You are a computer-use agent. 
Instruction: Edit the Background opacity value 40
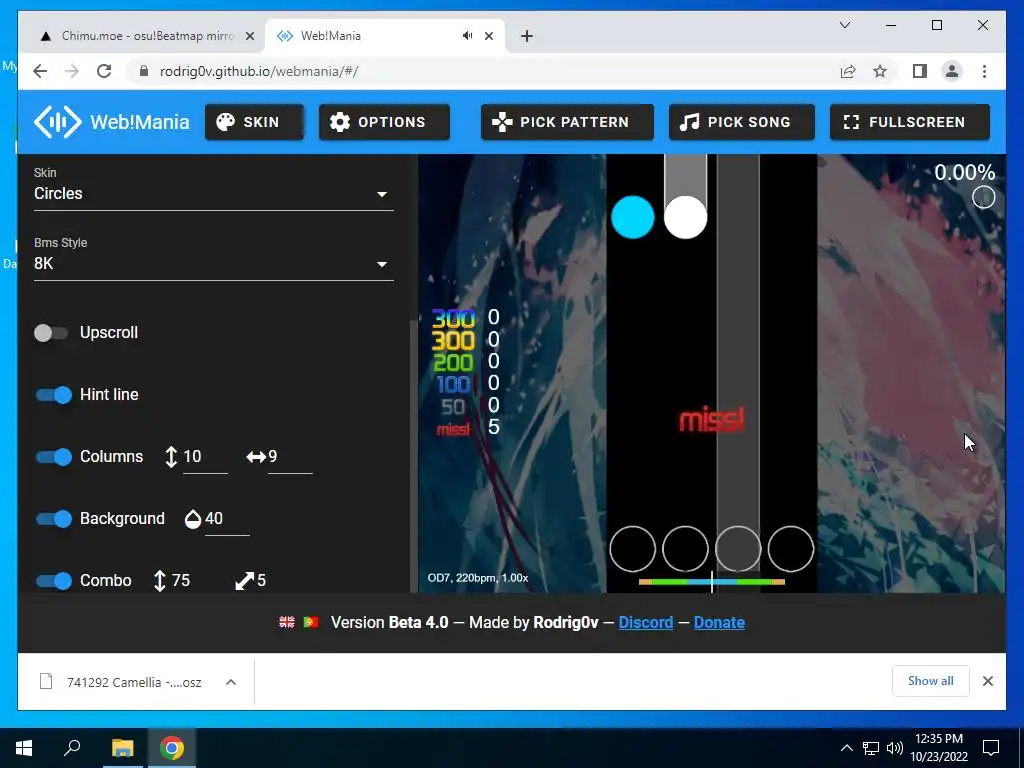click(x=227, y=519)
